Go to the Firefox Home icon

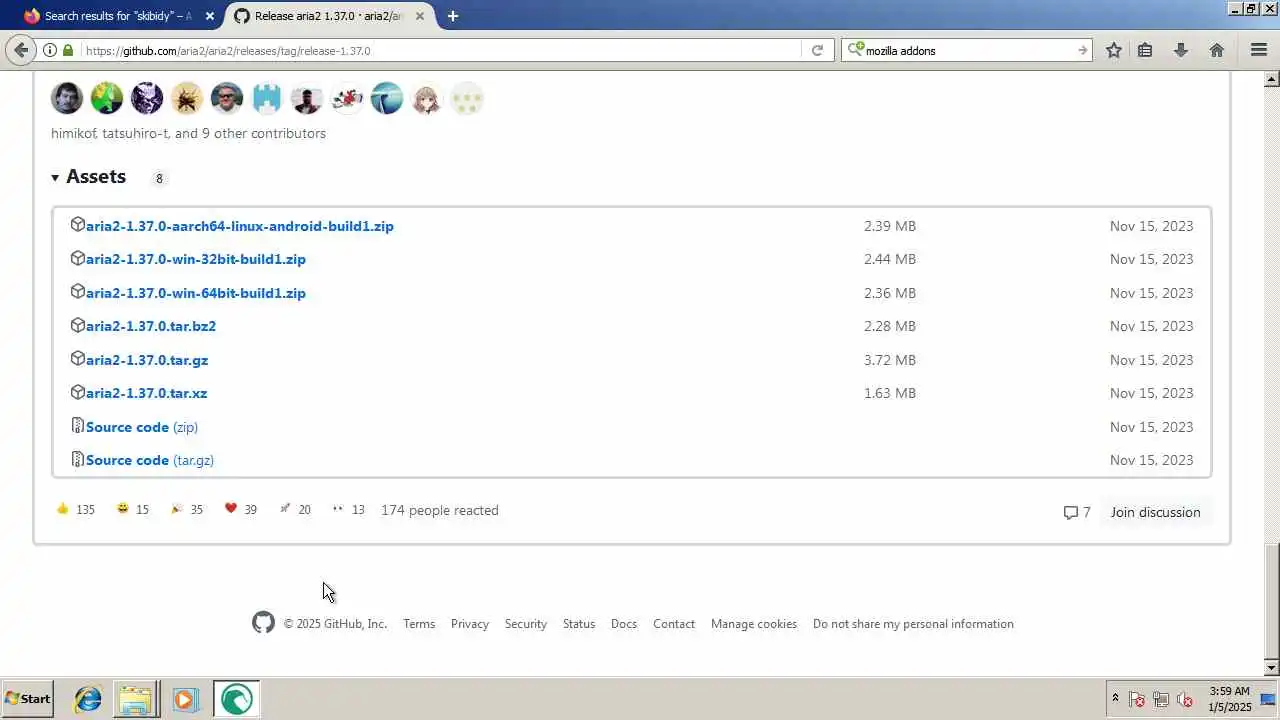[x=1217, y=50]
